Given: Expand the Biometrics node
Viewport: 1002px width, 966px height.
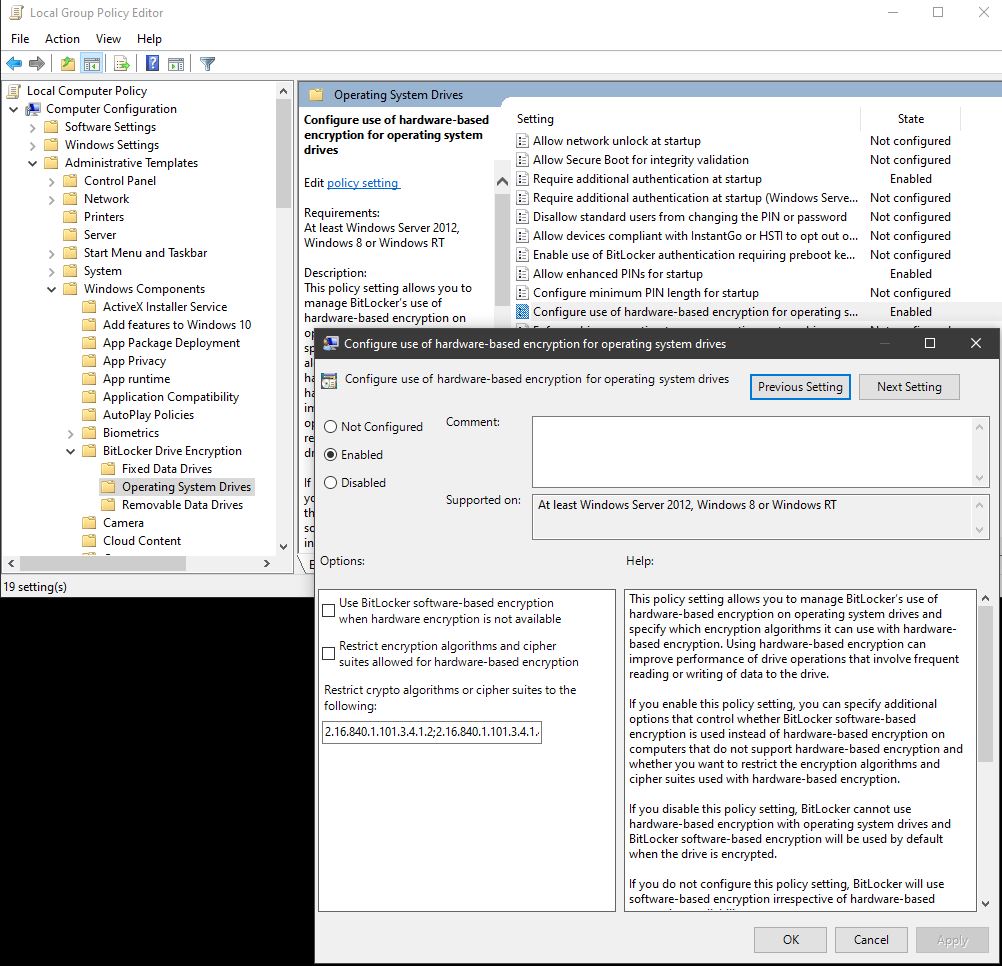Looking at the screenshot, I should click(x=71, y=433).
